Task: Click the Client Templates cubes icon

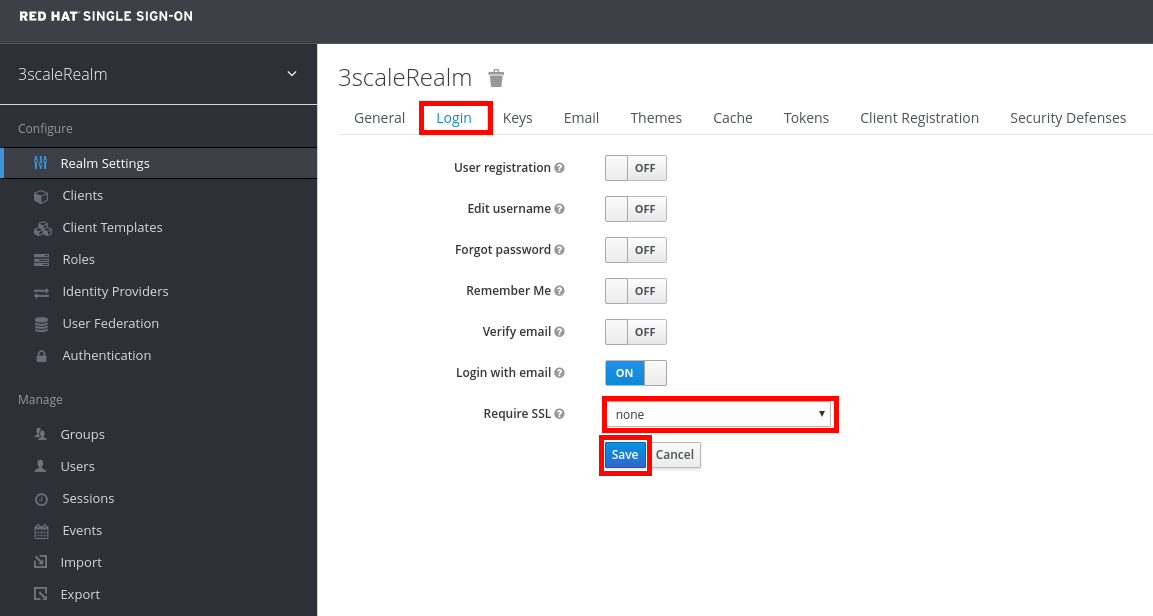Action: tap(42, 228)
